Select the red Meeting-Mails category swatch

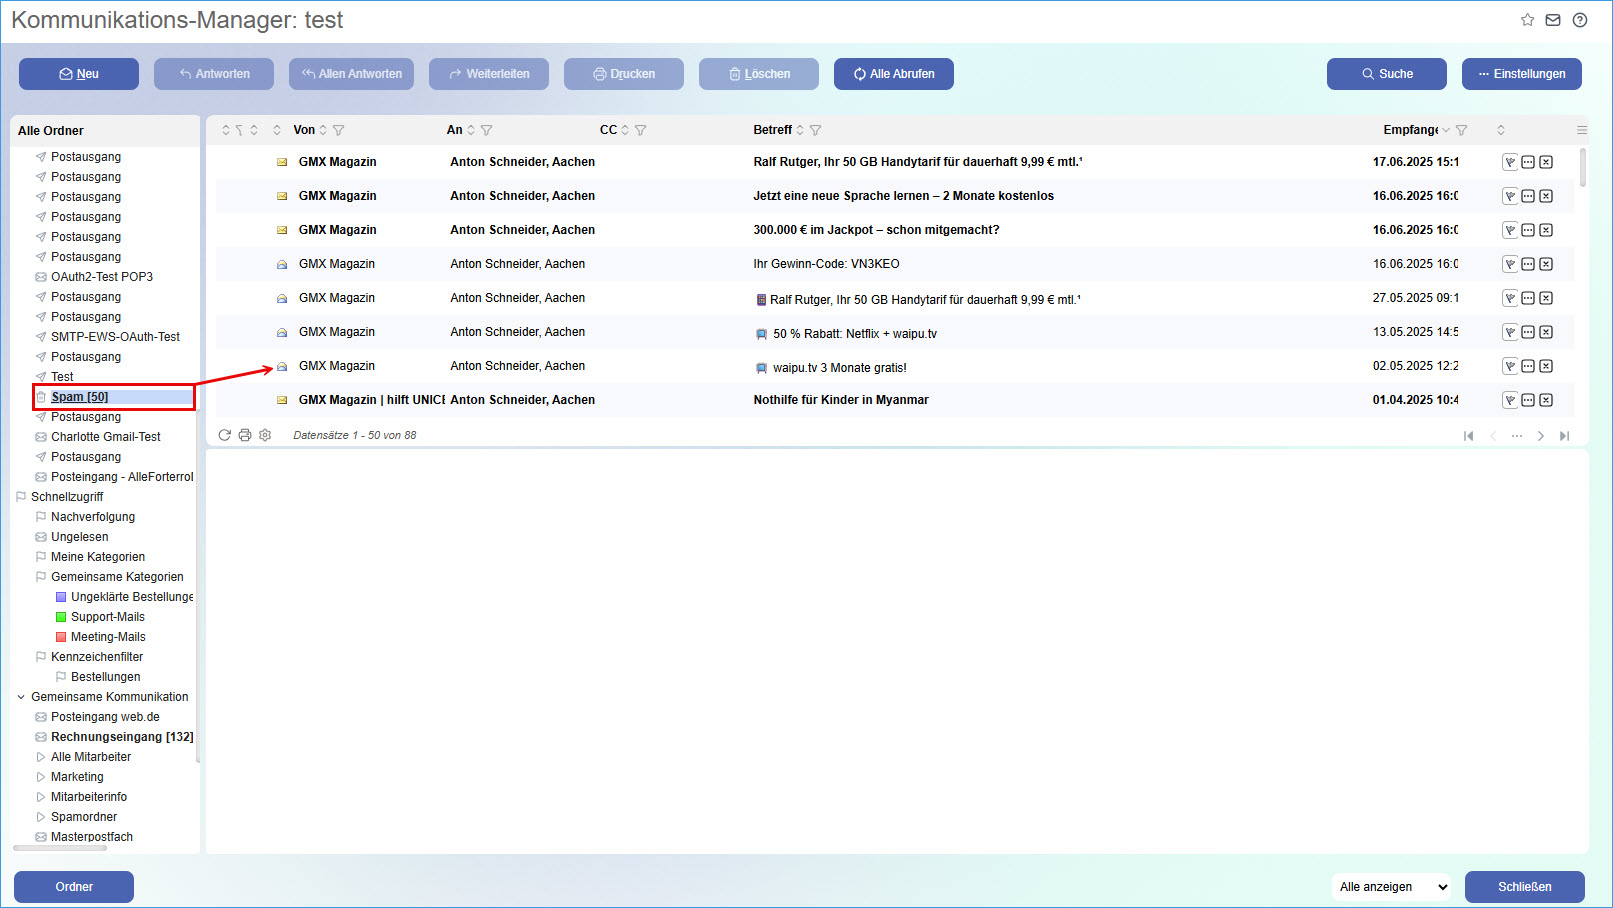pos(61,637)
